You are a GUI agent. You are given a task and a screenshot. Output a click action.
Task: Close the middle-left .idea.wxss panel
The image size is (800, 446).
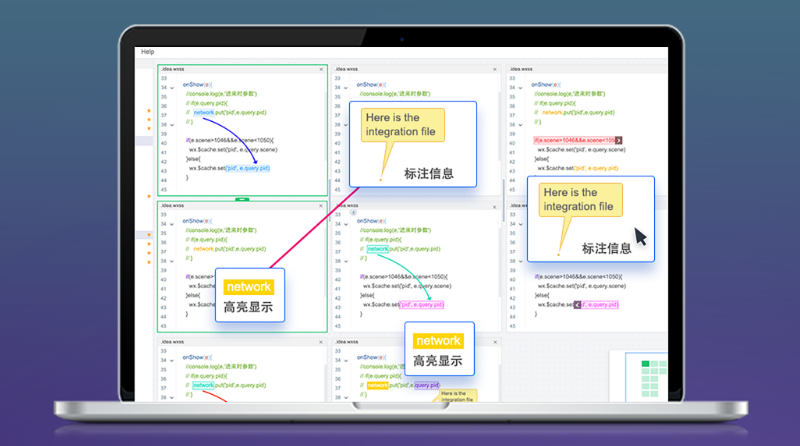click(321, 205)
